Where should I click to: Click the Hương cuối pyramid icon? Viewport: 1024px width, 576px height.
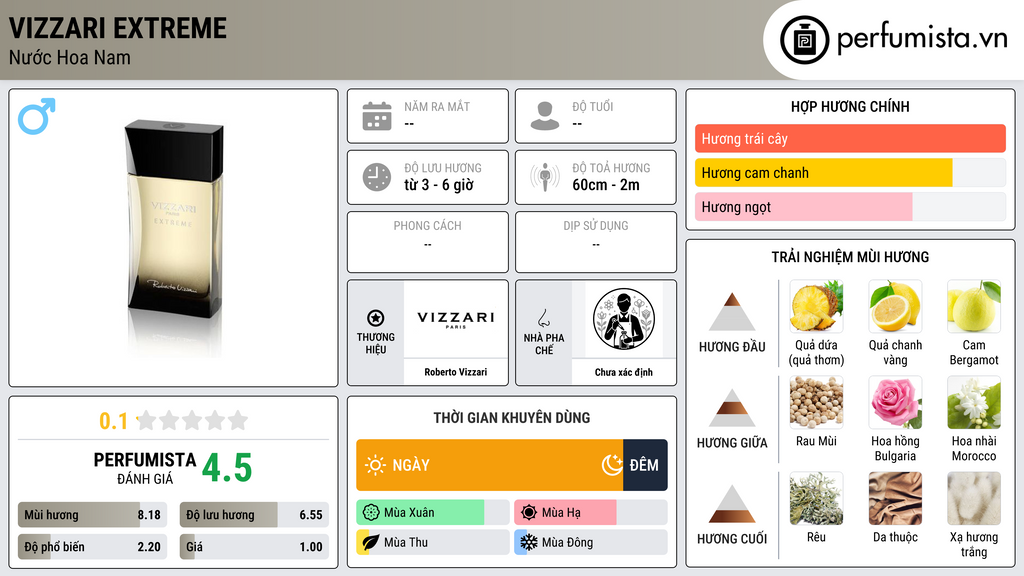(x=732, y=504)
